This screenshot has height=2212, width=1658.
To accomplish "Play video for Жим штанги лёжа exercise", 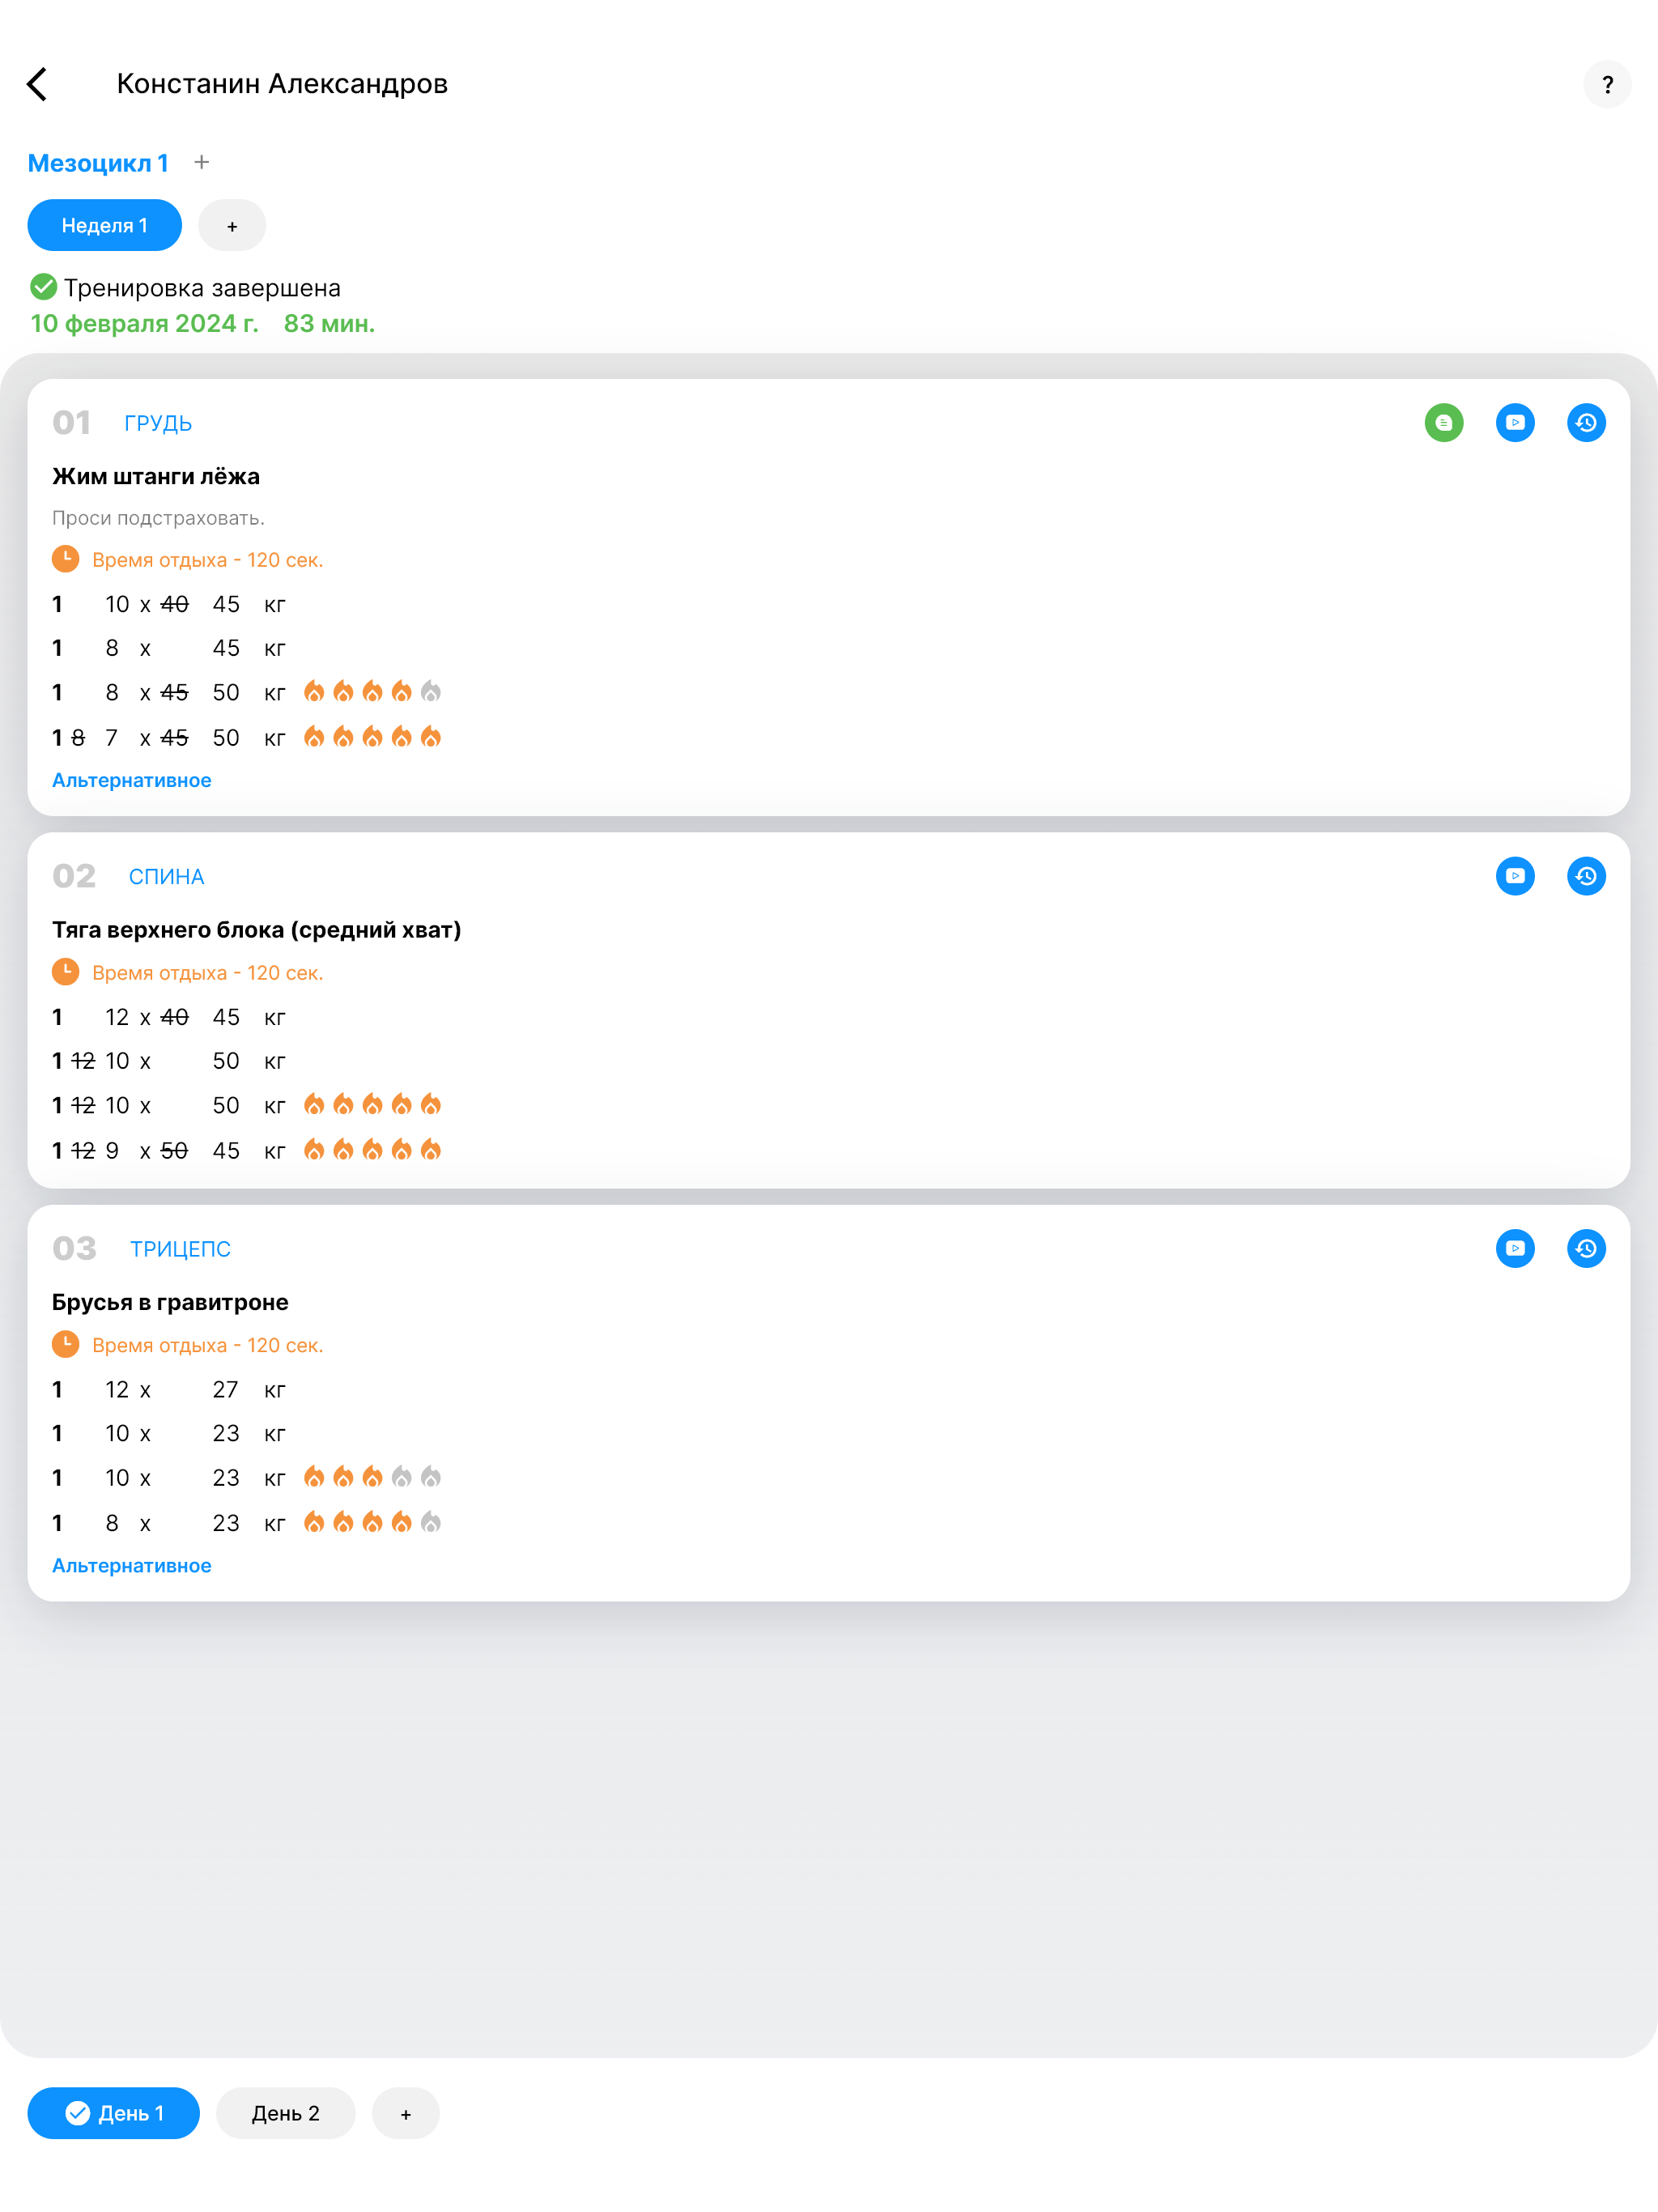I will pyautogui.click(x=1515, y=422).
